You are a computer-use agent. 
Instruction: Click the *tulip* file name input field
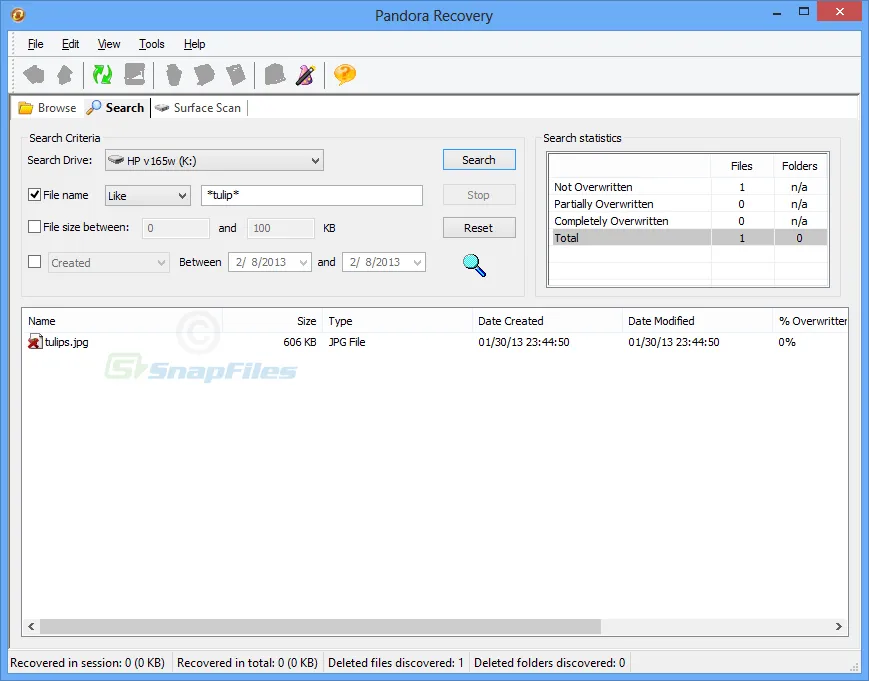[x=311, y=195]
